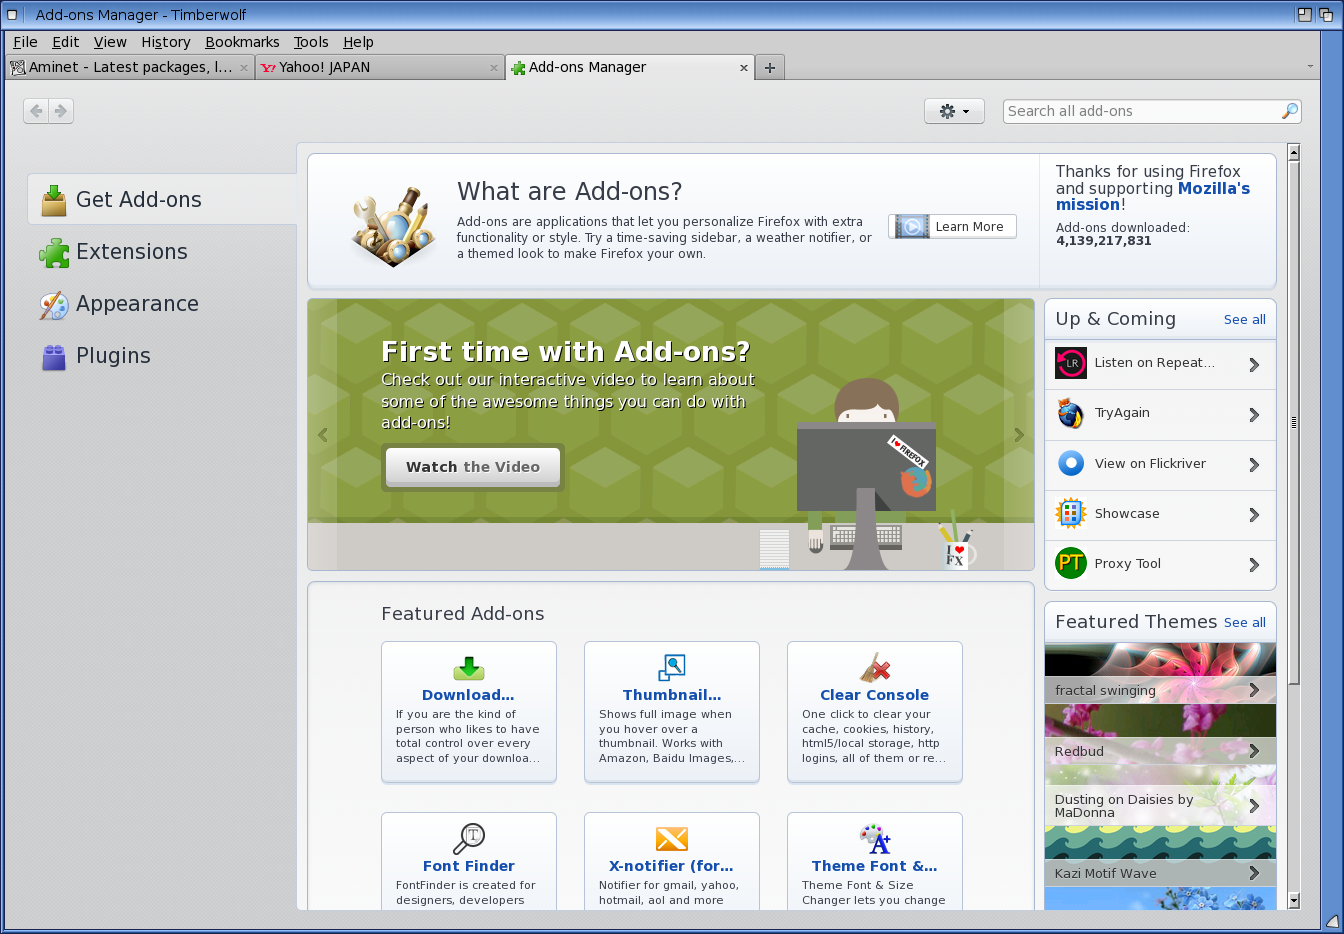Switch to the Aminet tab

coord(130,67)
